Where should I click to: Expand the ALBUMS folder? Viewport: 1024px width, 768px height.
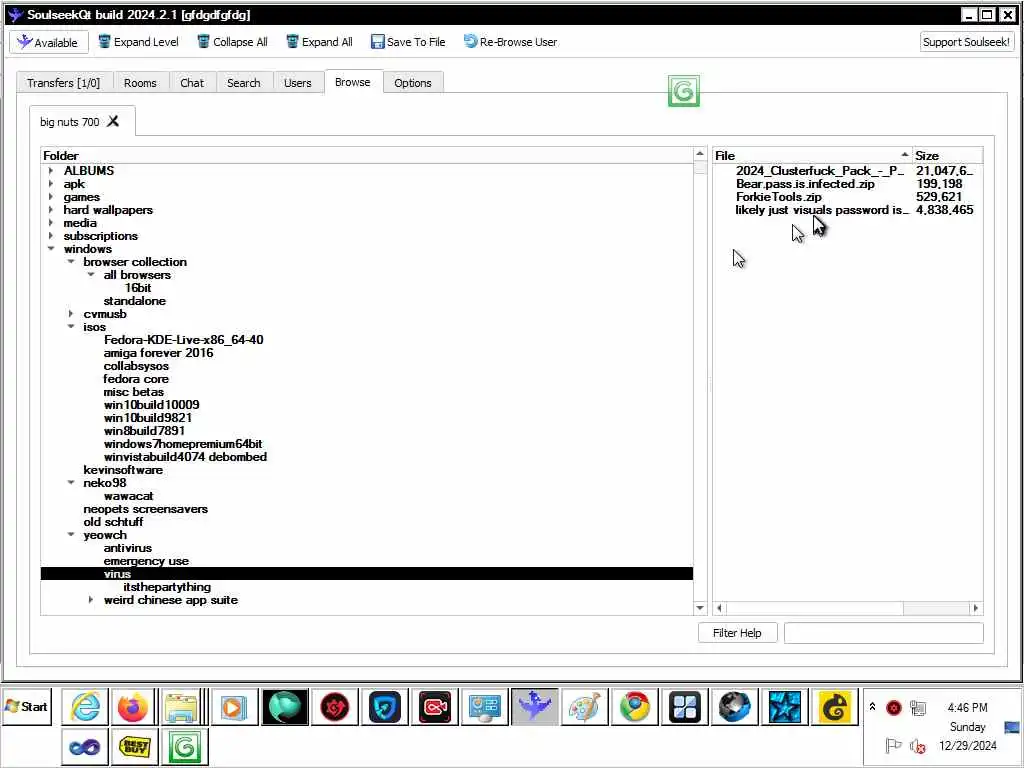(x=51, y=170)
